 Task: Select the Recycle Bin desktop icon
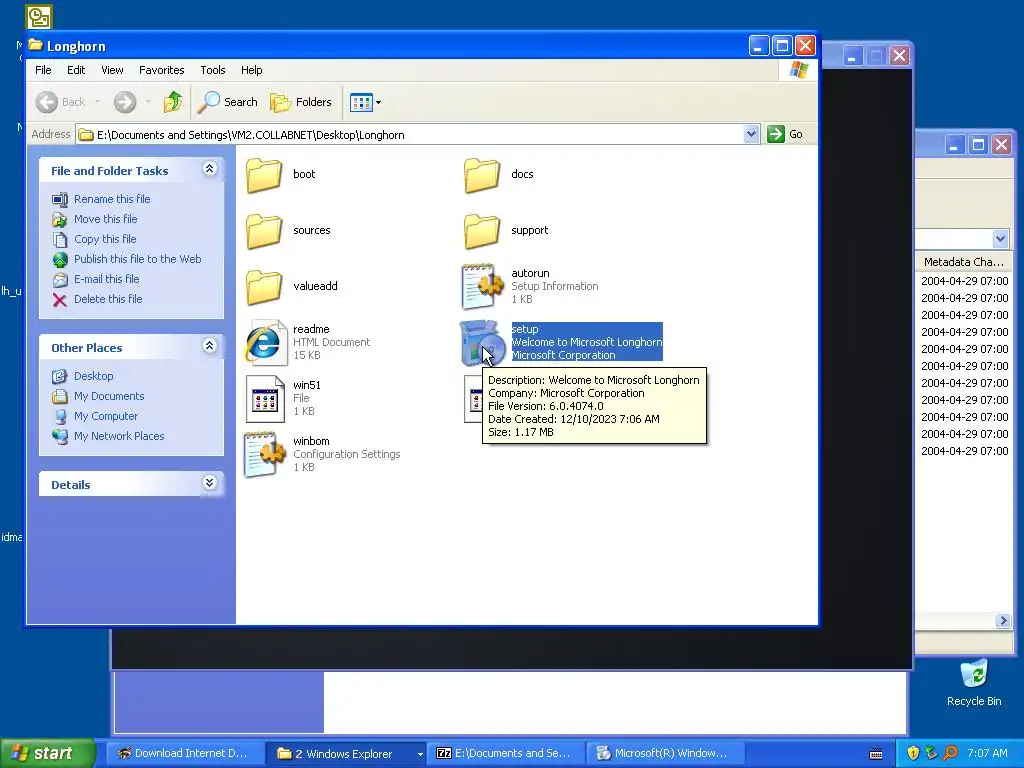click(974, 683)
